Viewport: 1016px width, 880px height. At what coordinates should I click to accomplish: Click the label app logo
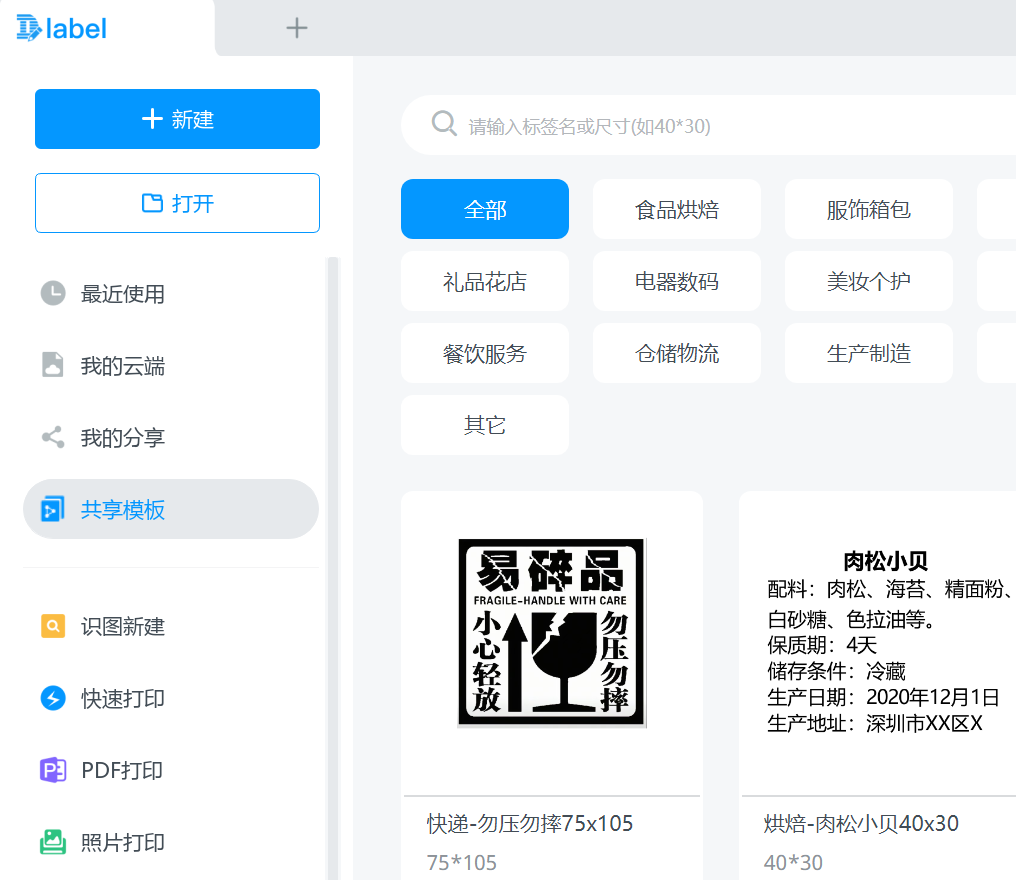[x=61, y=28]
